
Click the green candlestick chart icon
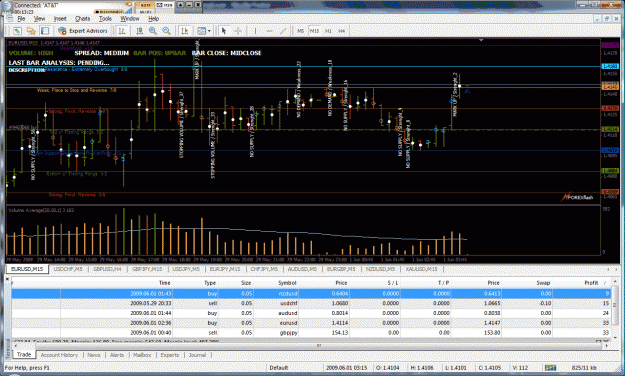point(140,31)
